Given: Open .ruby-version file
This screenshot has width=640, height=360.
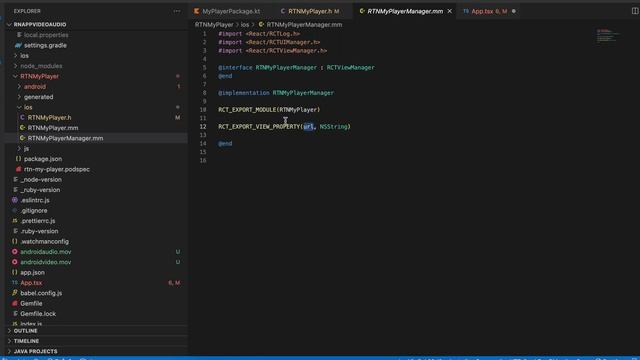Looking at the screenshot, I should point(39,231).
